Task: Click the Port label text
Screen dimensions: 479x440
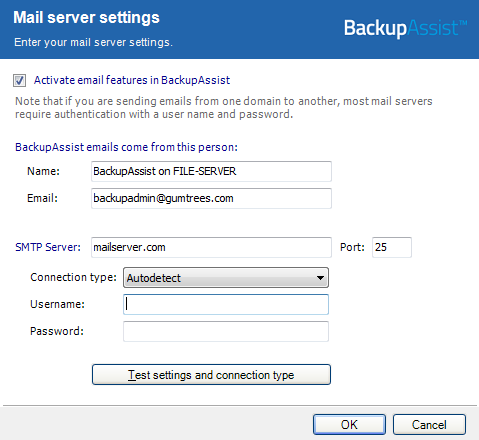Action: pyautogui.click(x=352, y=247)
